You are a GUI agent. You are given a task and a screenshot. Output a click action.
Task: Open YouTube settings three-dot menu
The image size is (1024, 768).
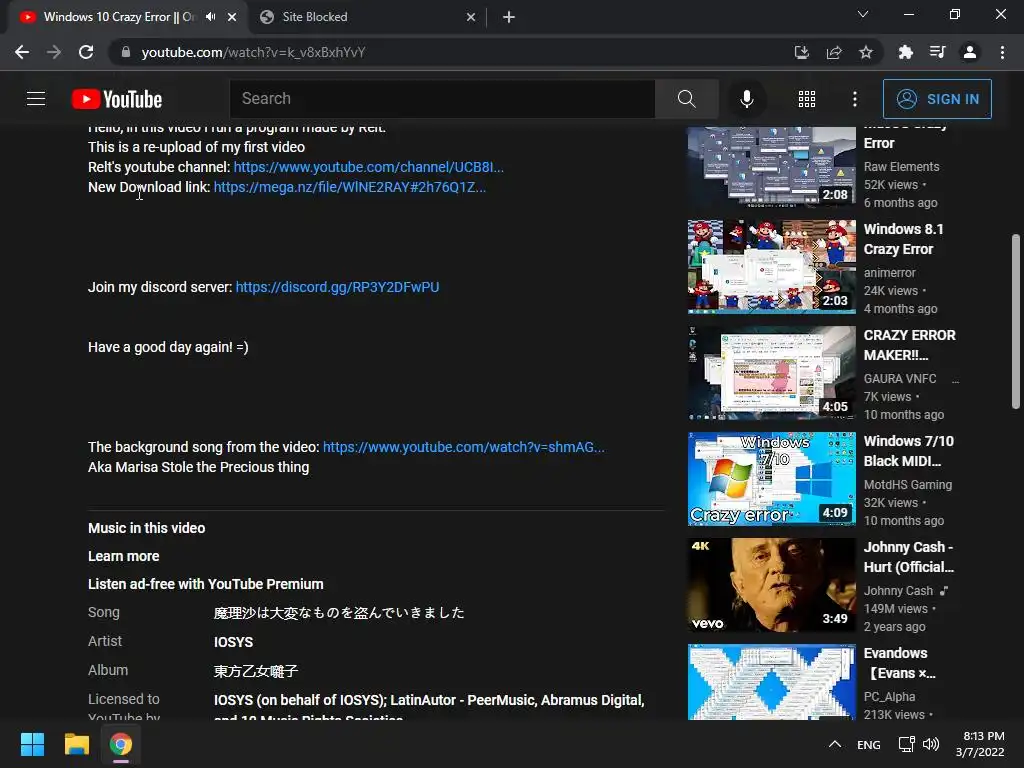pyautogui.click(x=855, y=99)
